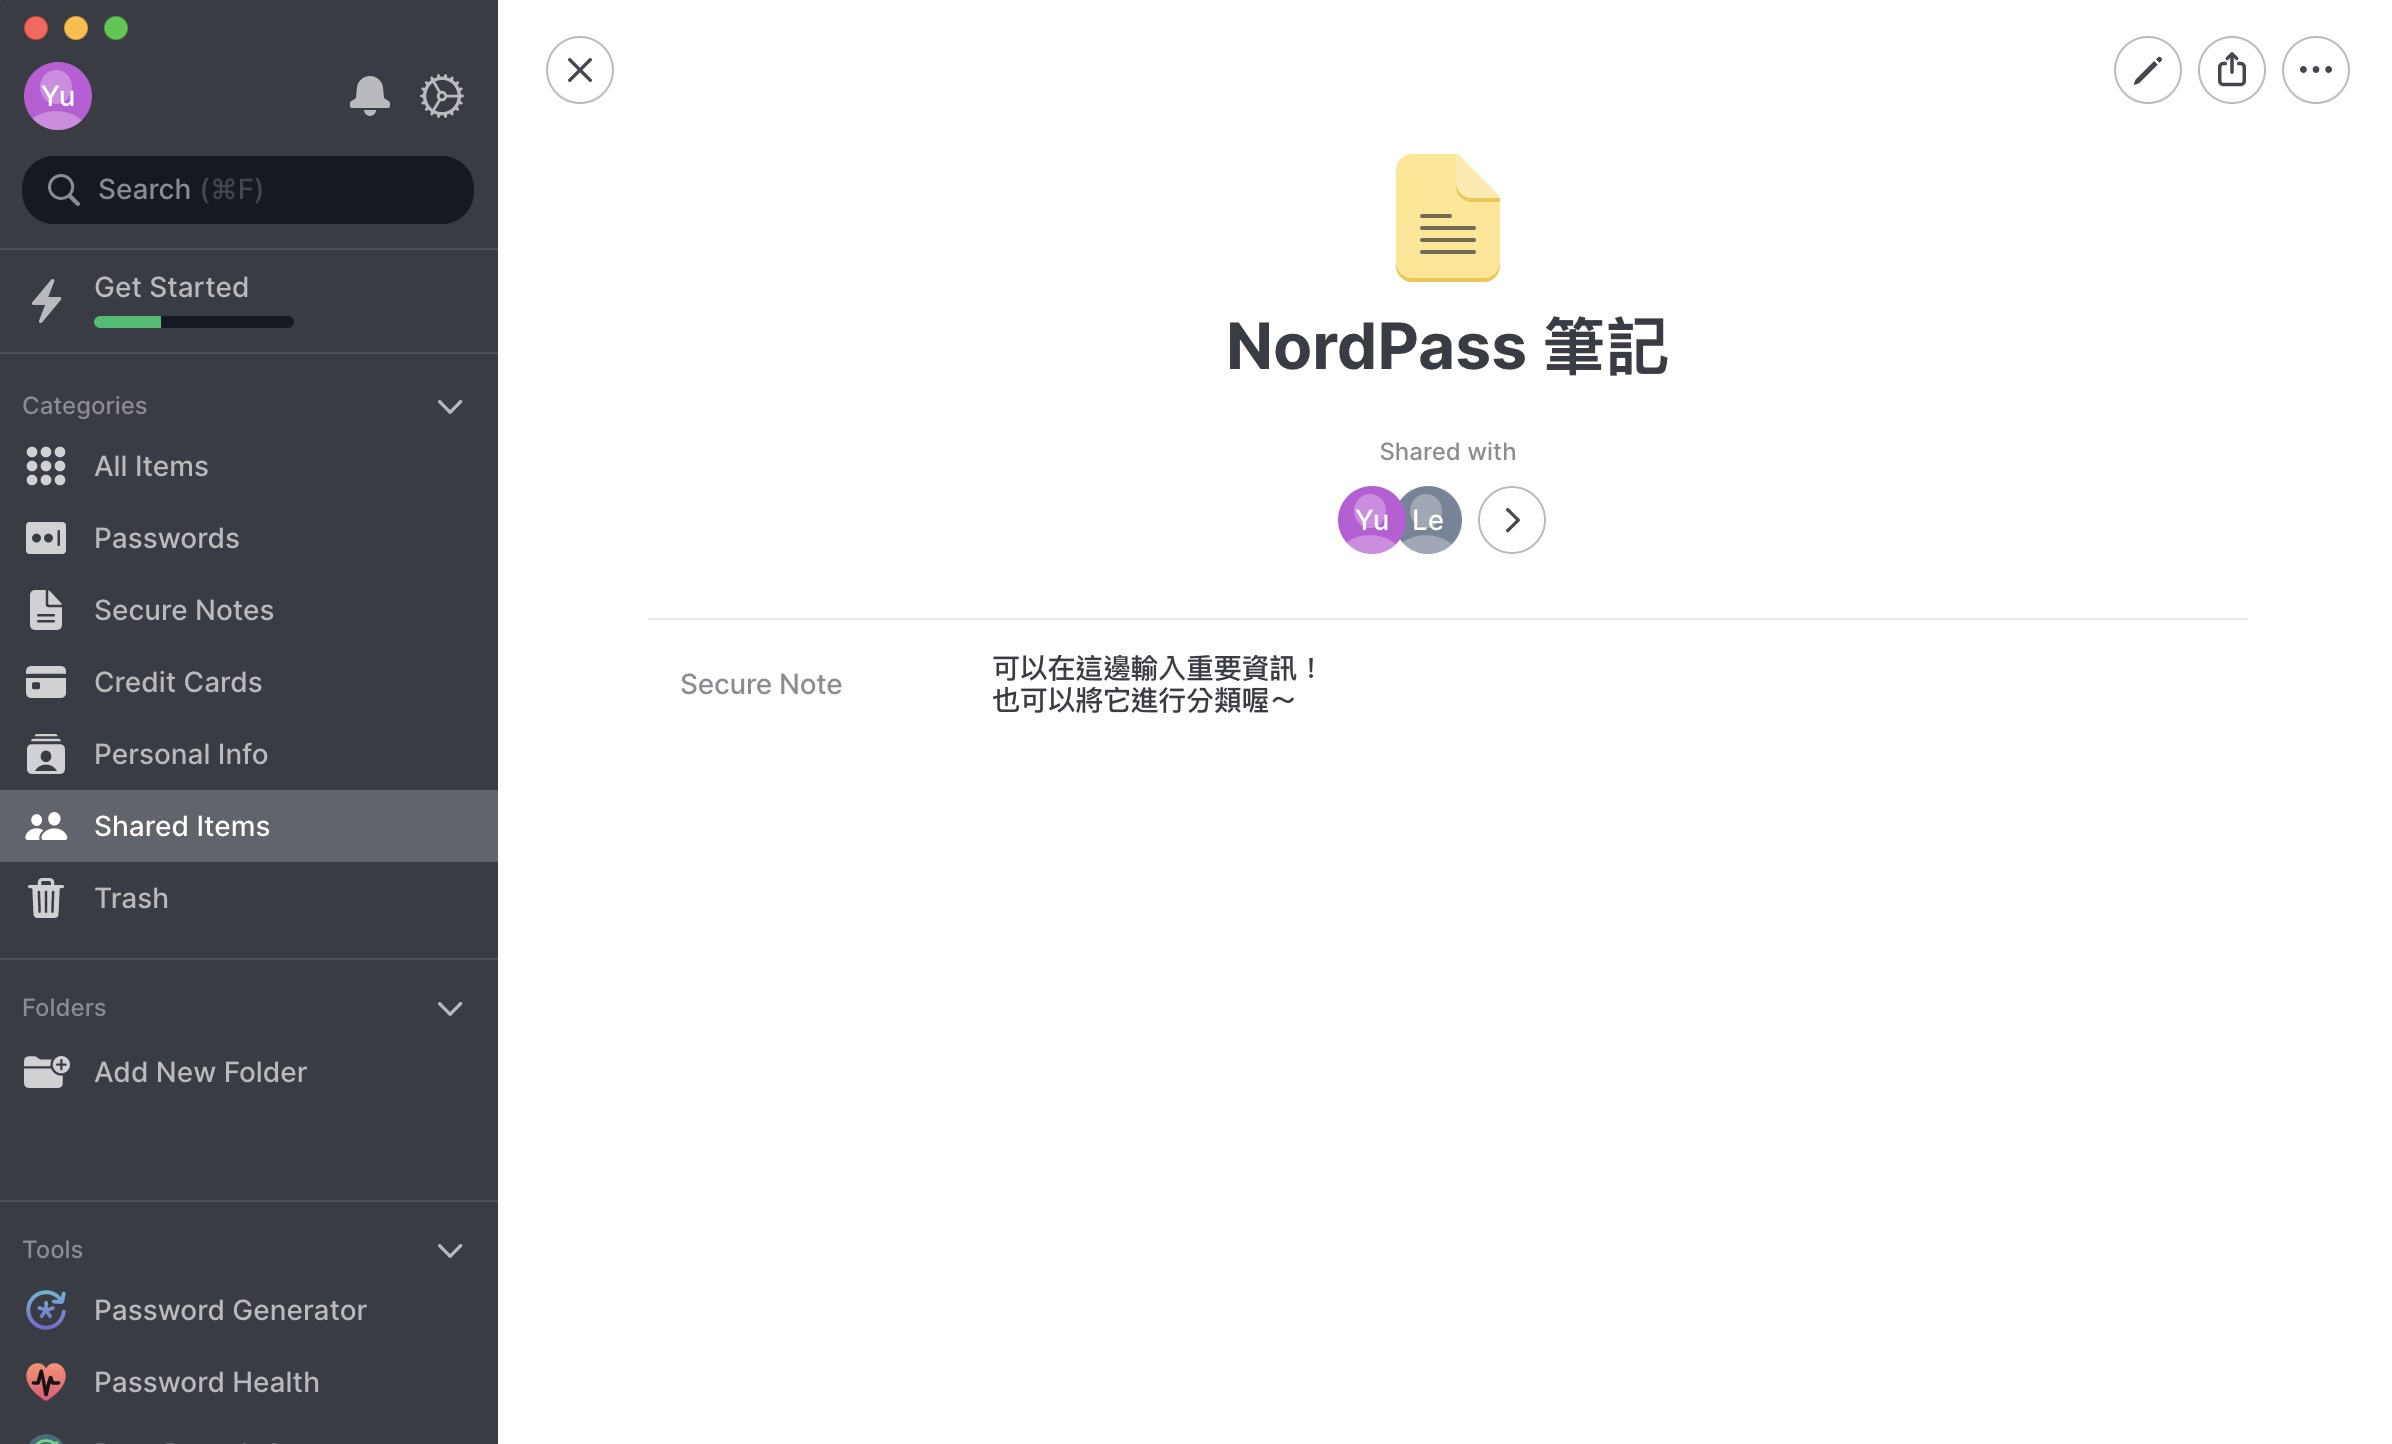
Task: Click the yellow minimize window button
Action: click(x=76, y=28)
